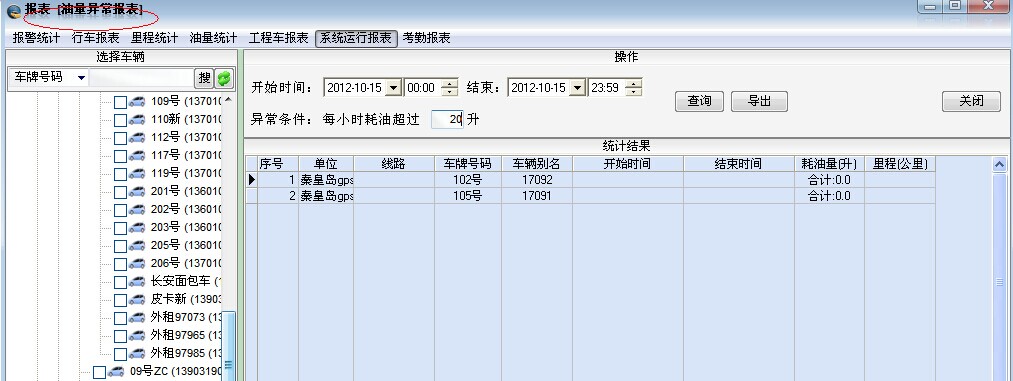This screenshot has width=1013, height=381.
Task: Open the 考勤报表 menu
Action: pos(426,38)
